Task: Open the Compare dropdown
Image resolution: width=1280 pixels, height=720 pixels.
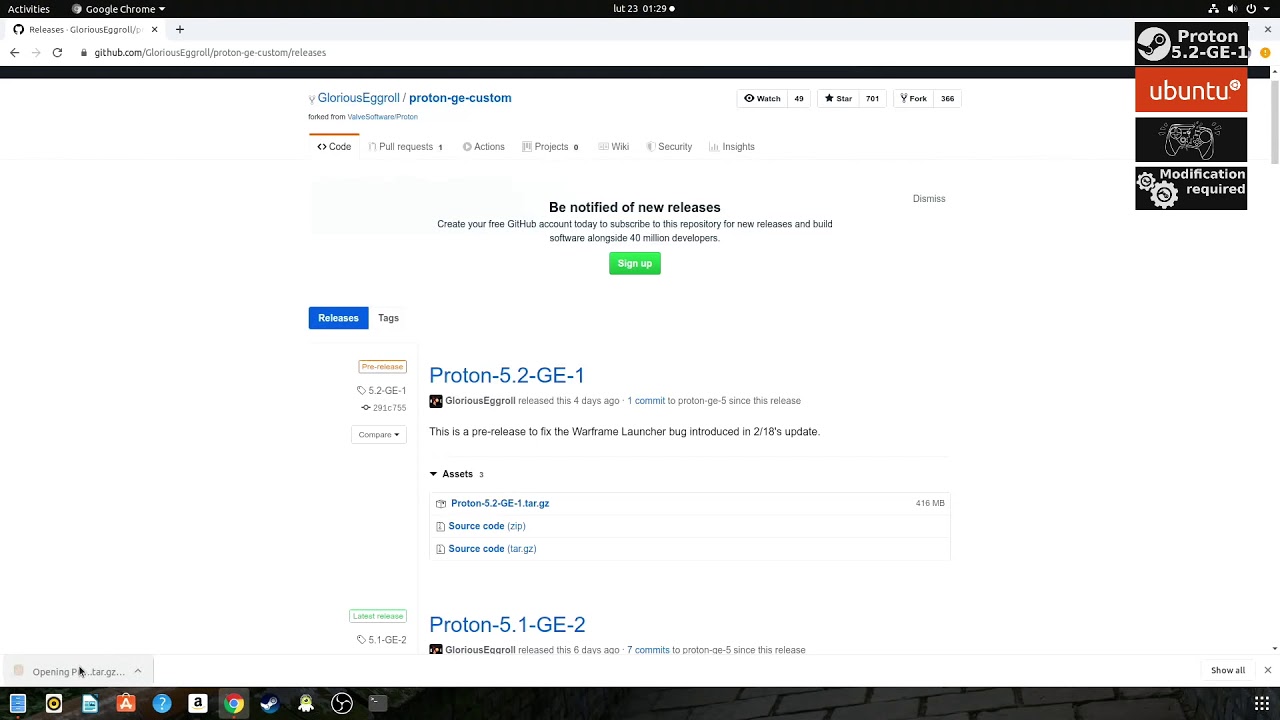Action: [378, 434]
